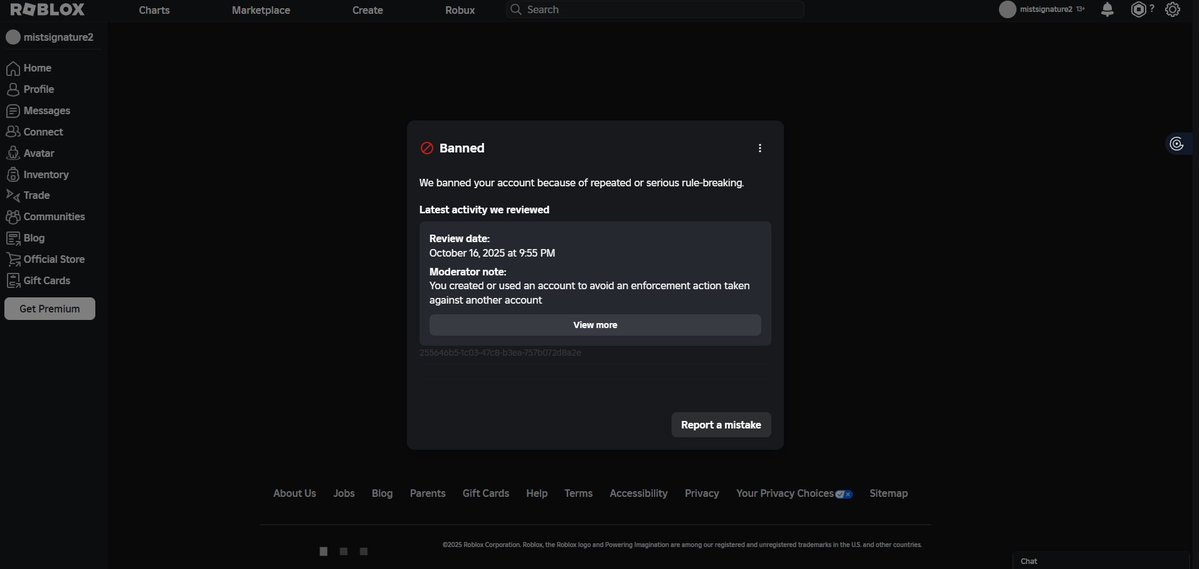This screenshot has width=1199, height=569.
Task: Click the notifications bell icon
Action: (x=1106, y=10)
